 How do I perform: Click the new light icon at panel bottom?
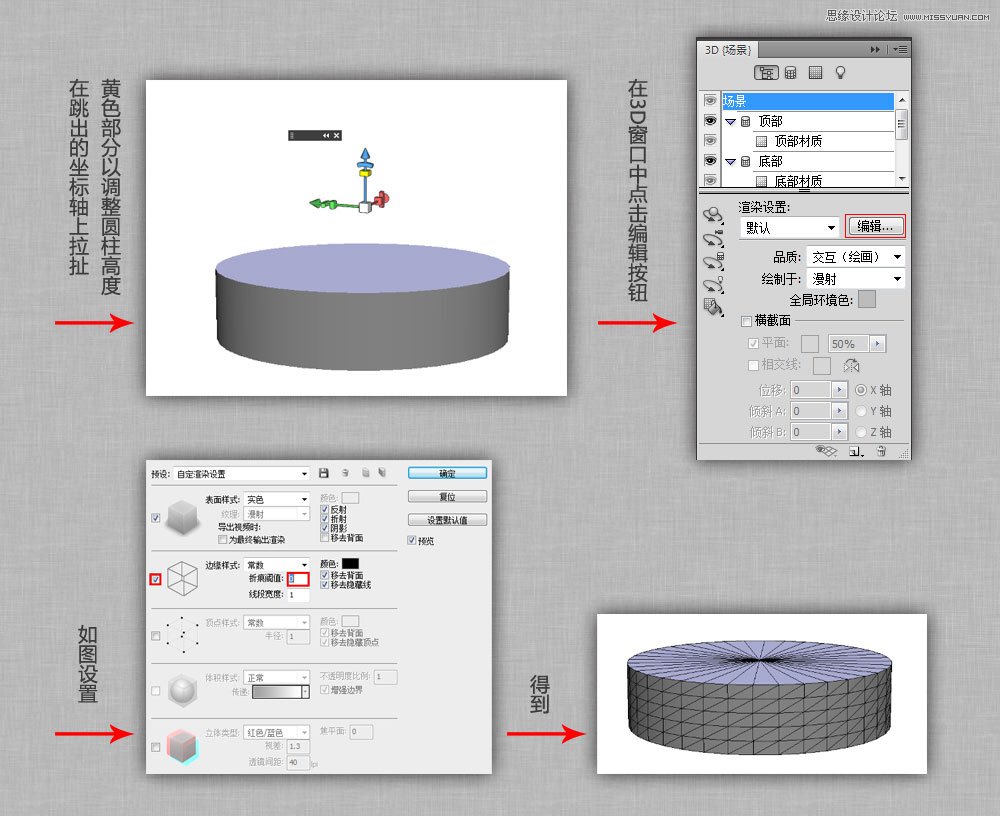pos(857,451)
